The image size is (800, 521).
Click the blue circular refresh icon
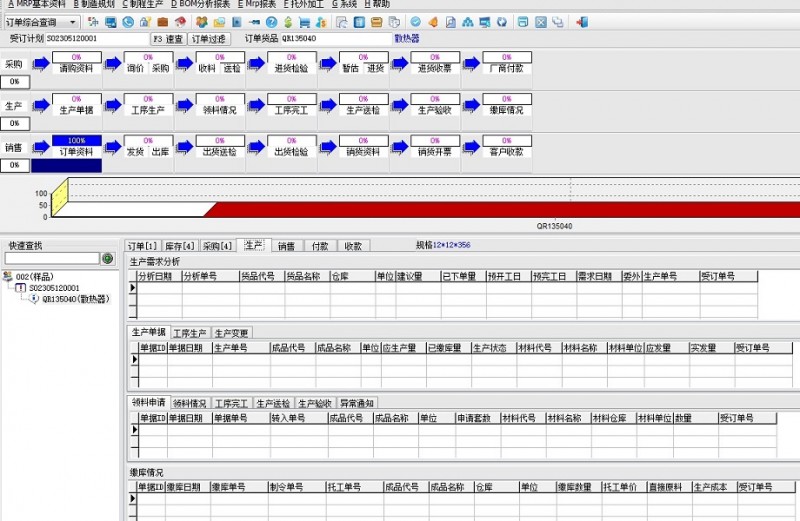tap(502, 22)
